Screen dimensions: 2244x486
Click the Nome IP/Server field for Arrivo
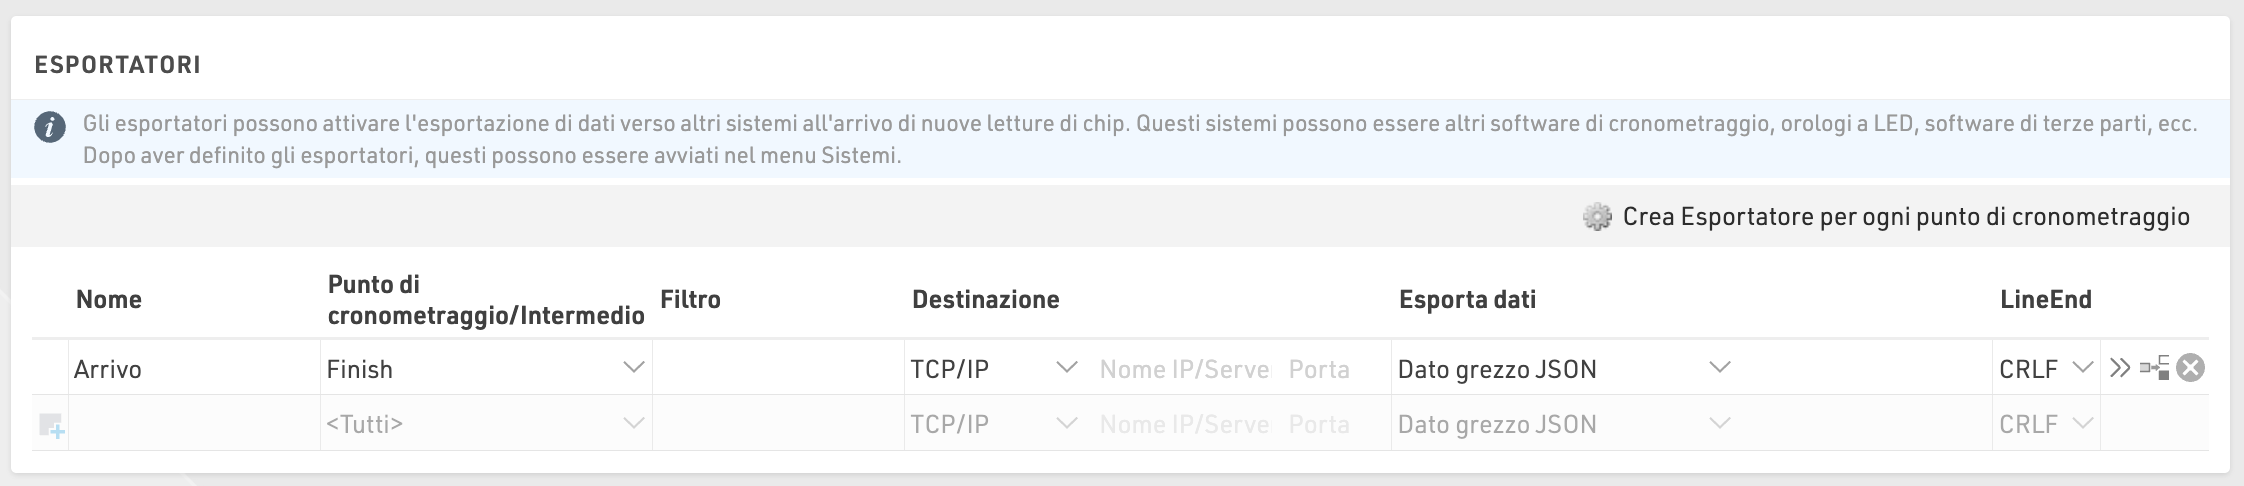tap(1184, 369)
